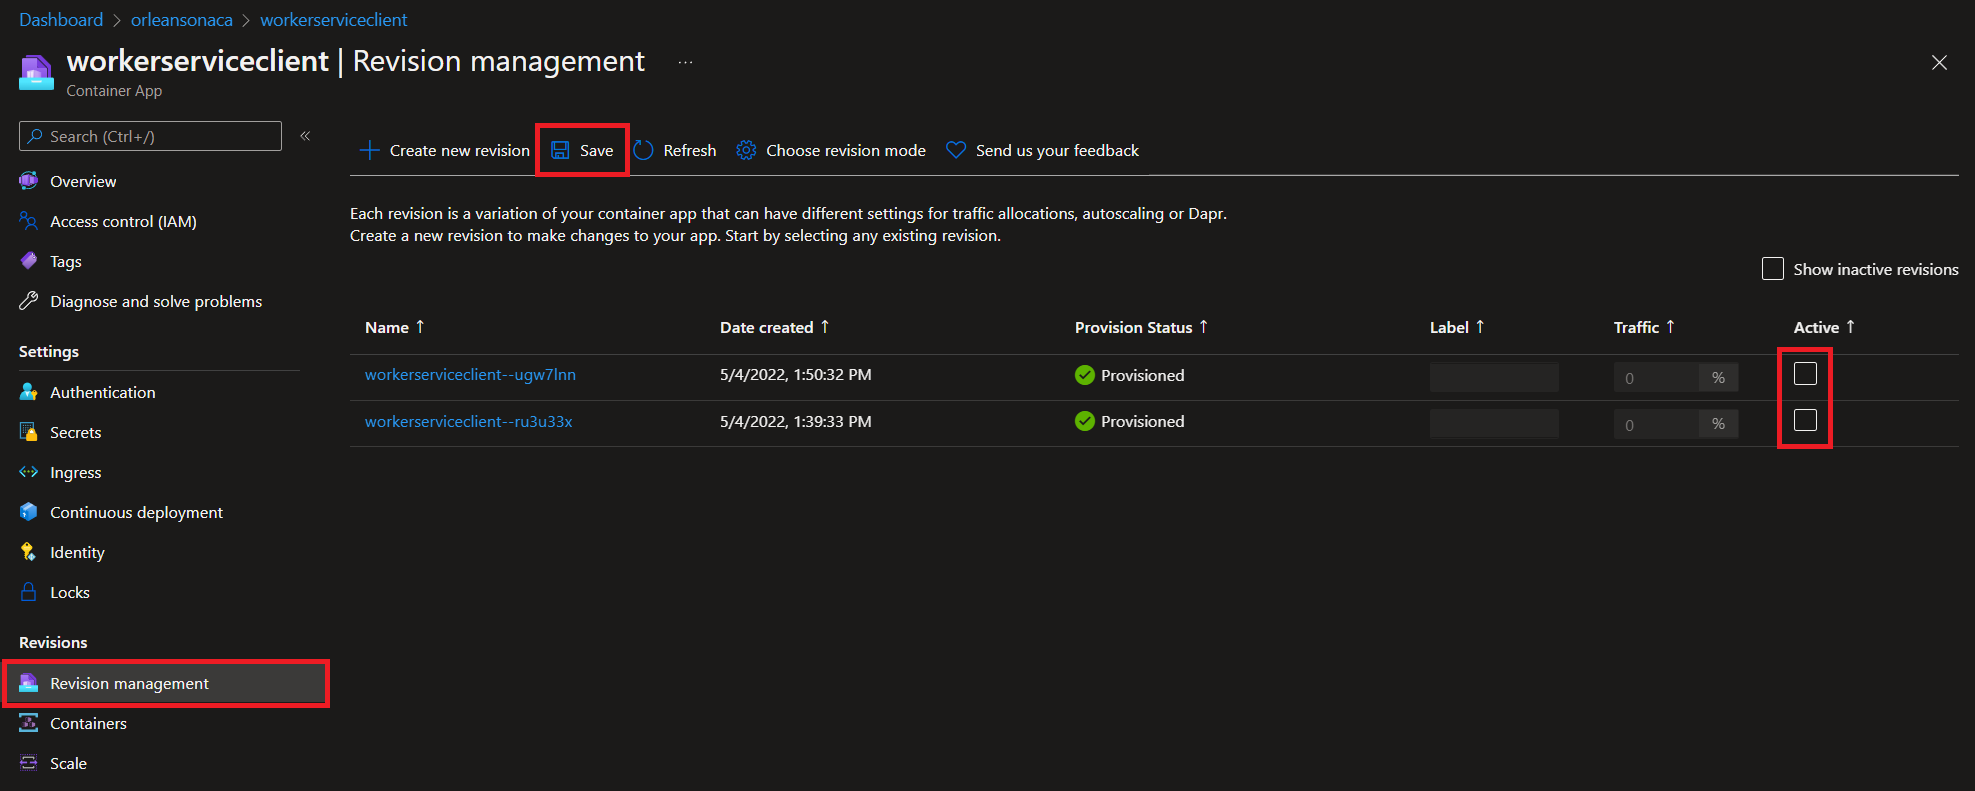
Task: Click the Revision management sidebar icon
Action: tap(29, 683)
